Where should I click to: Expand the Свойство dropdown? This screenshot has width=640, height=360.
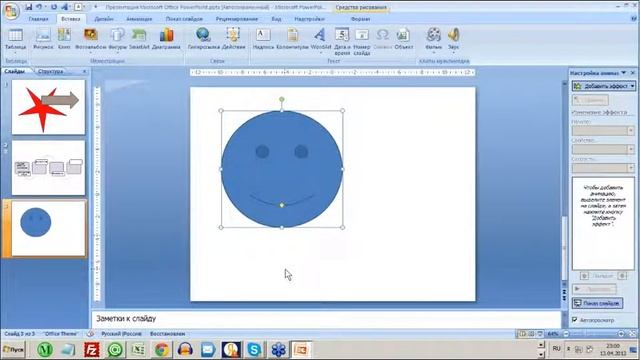(631, 149)
